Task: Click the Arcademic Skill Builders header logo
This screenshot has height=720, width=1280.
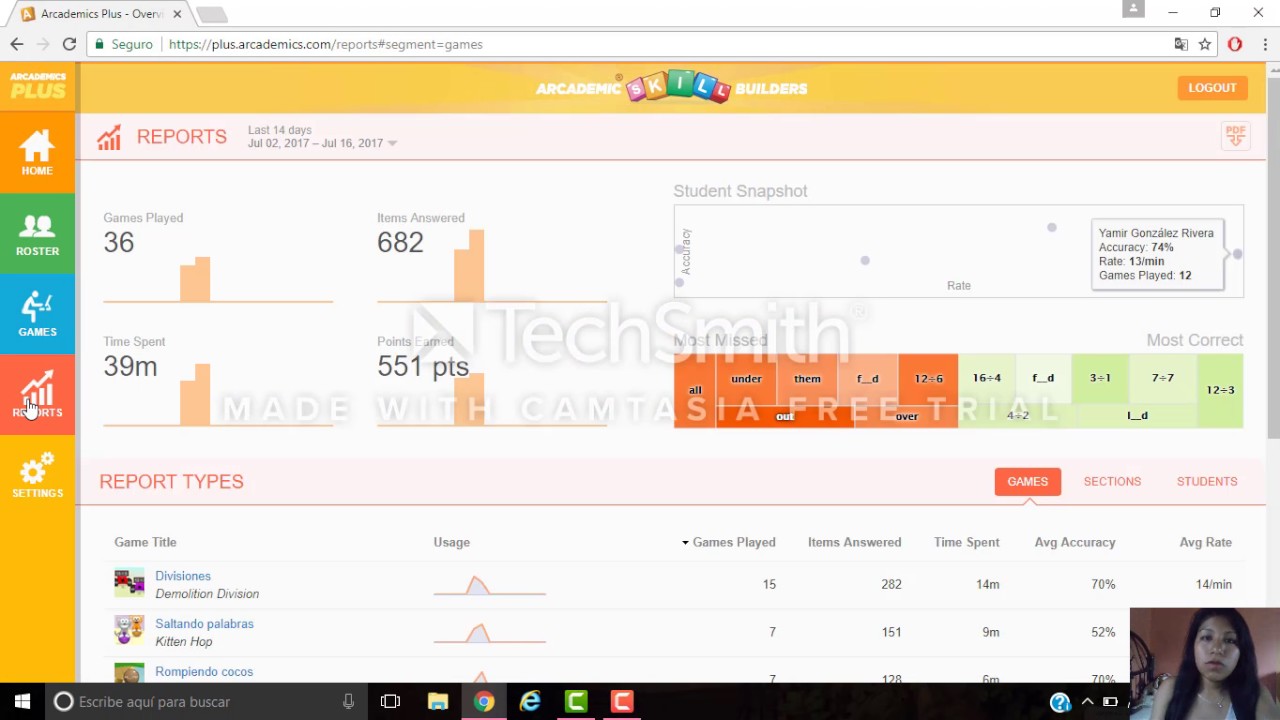Action: tap(671, 88)
